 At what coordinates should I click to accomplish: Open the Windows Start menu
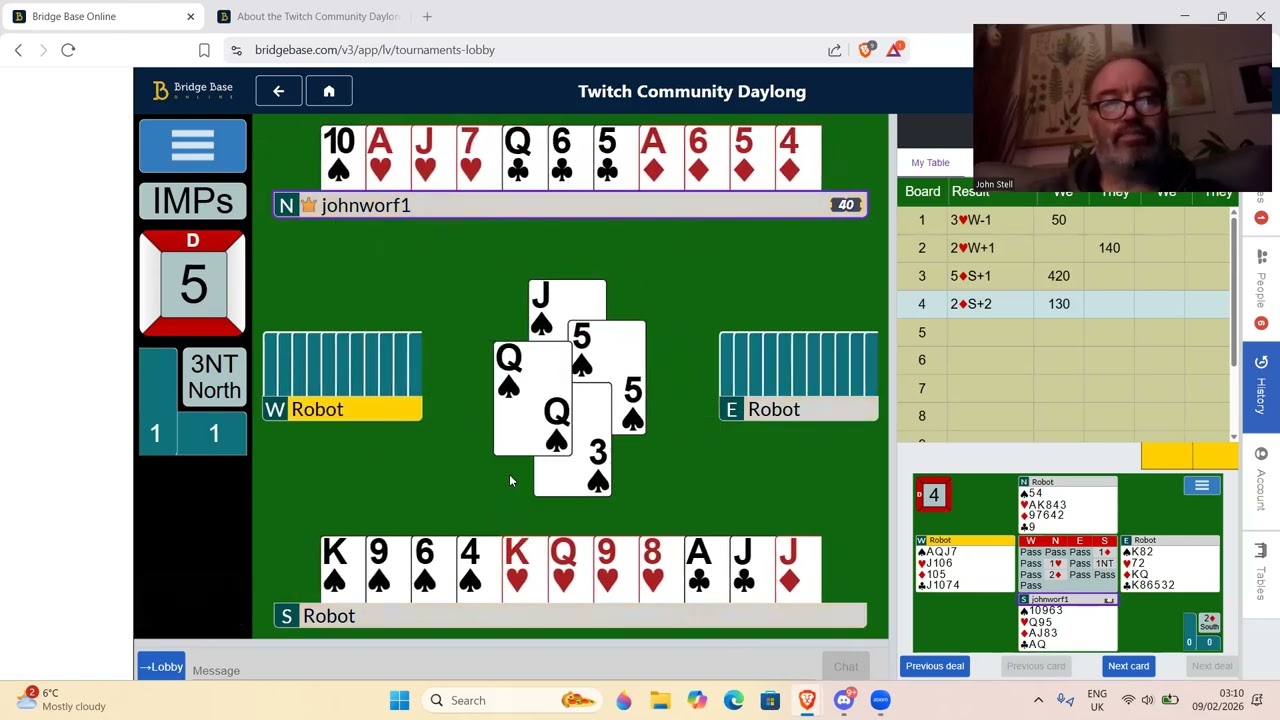coord(400,700)
